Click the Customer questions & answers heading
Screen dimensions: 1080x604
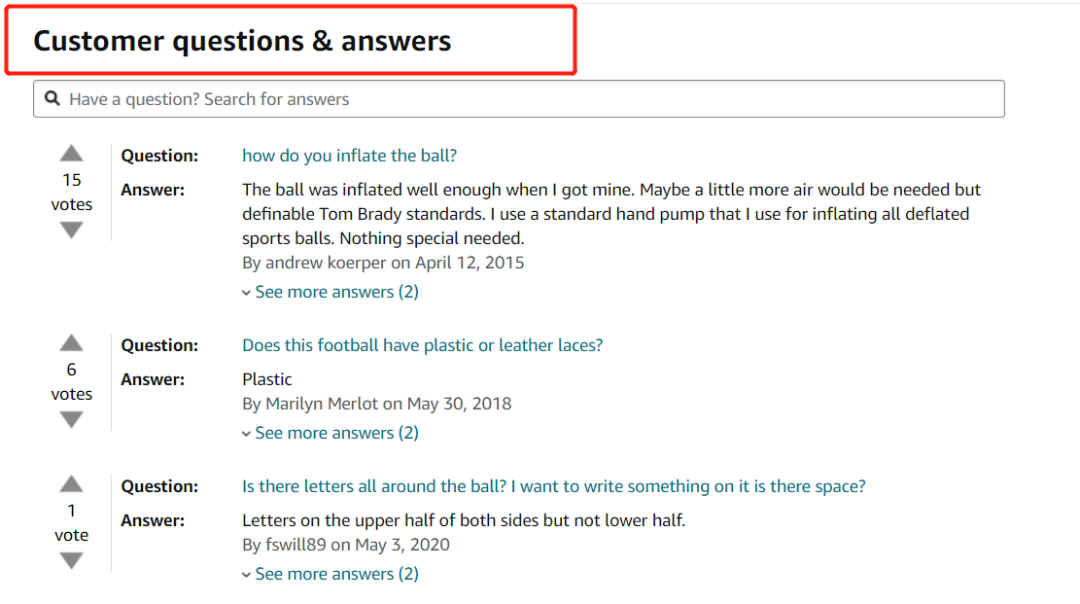(x=242, y=41)
